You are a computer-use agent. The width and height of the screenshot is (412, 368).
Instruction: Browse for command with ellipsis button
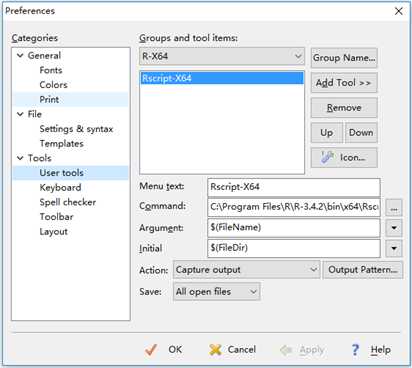[x=394, y=208]
